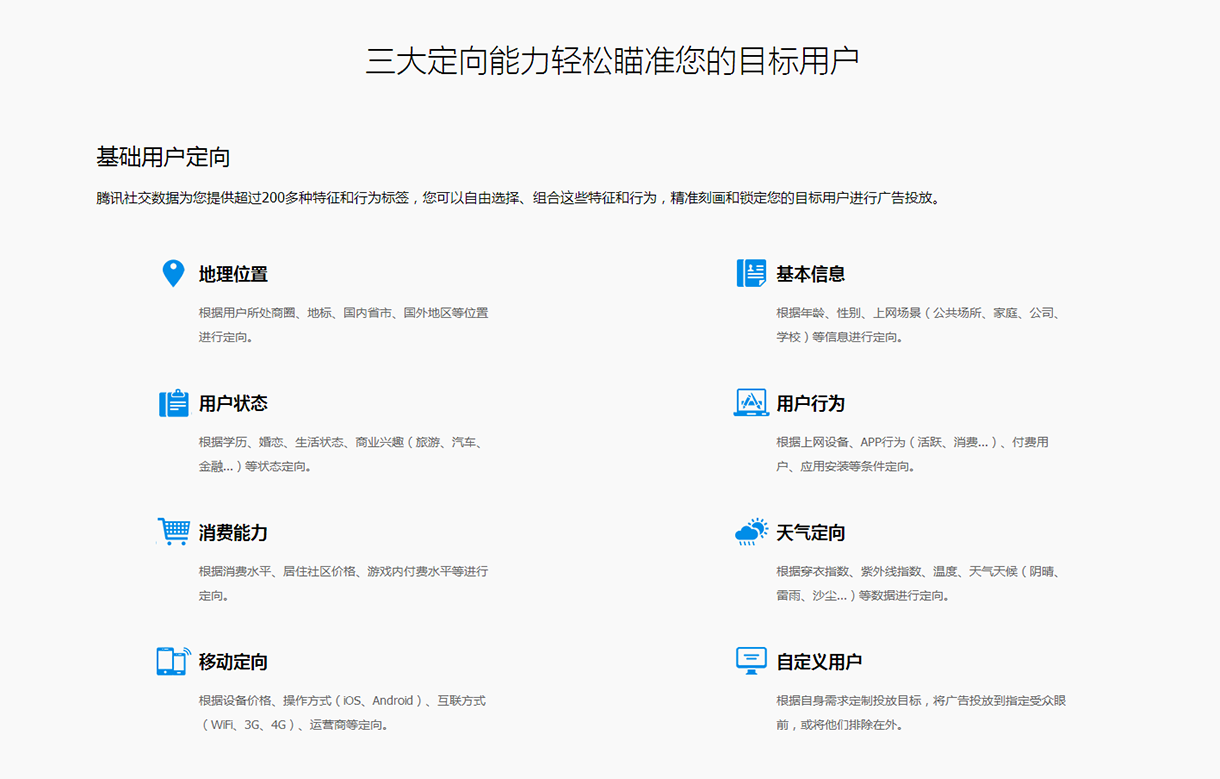This screenshot has height=779, width=1220.
Task: Select the 基本信息 heading
Action: point(810,274)
